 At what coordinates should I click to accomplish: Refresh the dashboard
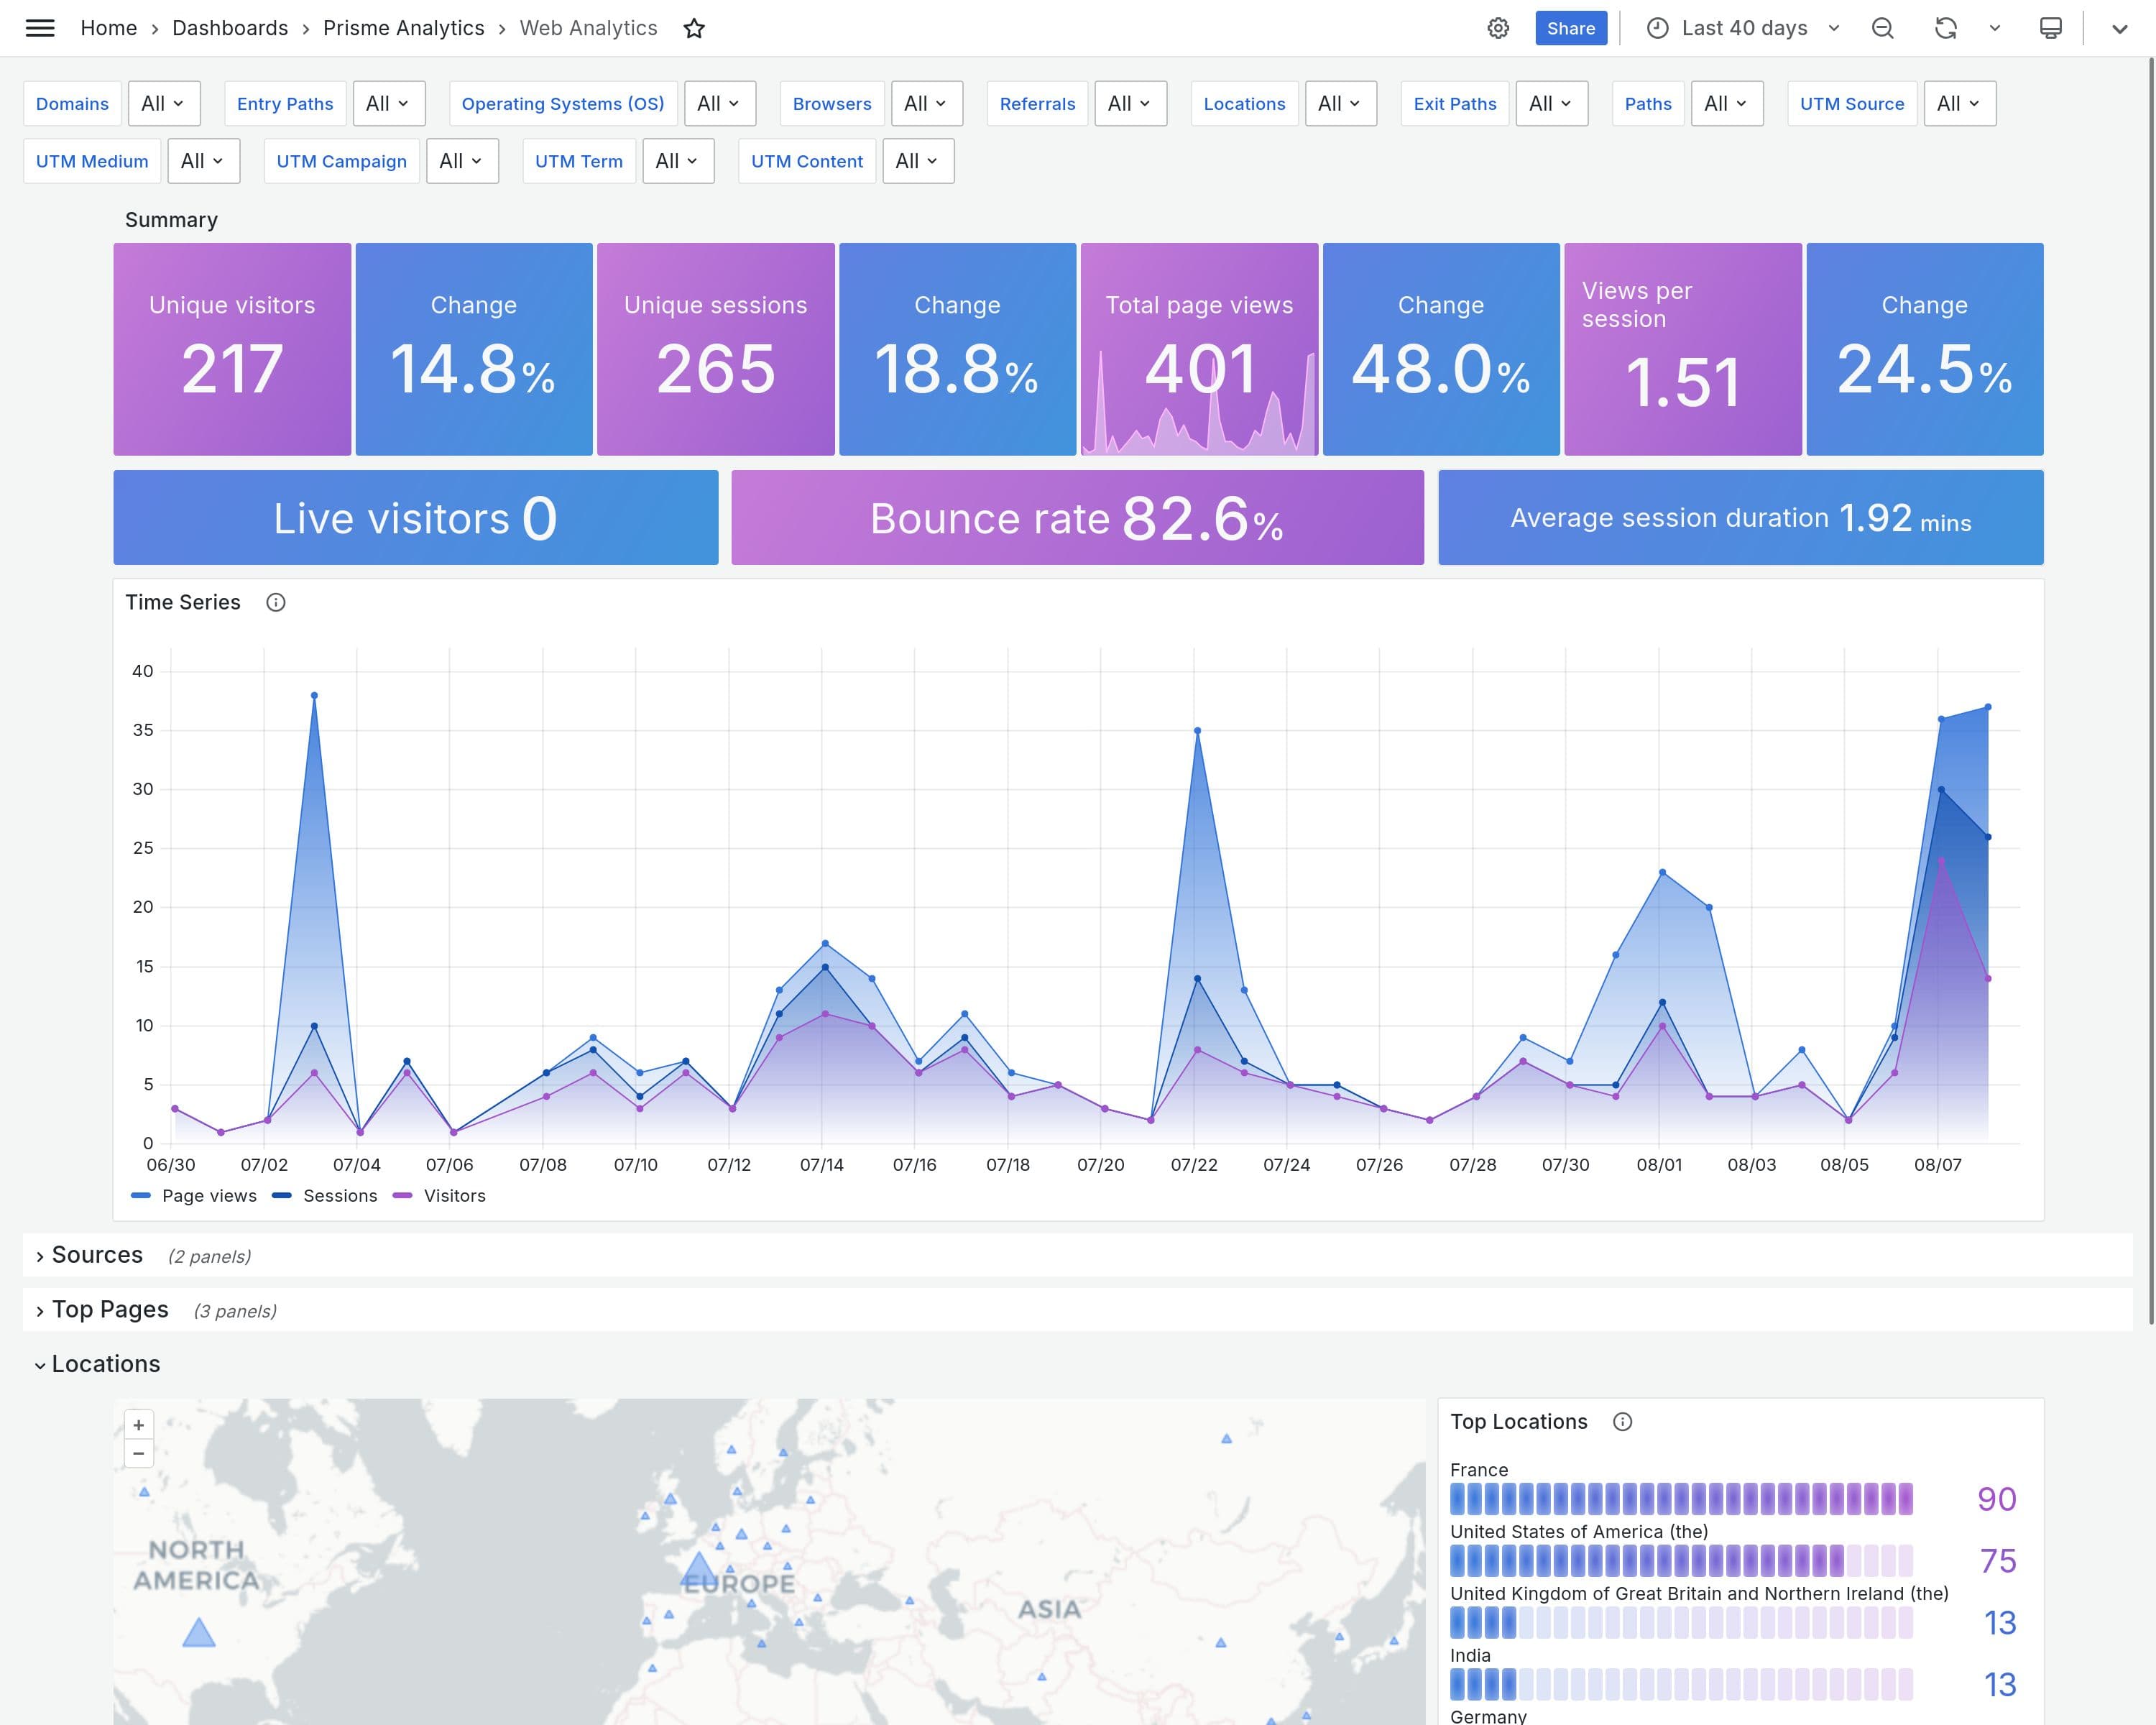(x=1945, y=28)
